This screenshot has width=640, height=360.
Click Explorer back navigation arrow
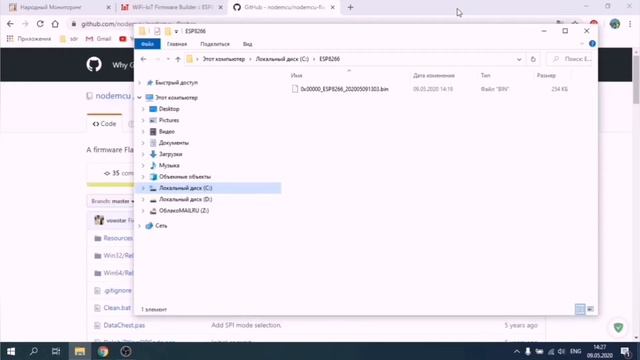point(143,59)
